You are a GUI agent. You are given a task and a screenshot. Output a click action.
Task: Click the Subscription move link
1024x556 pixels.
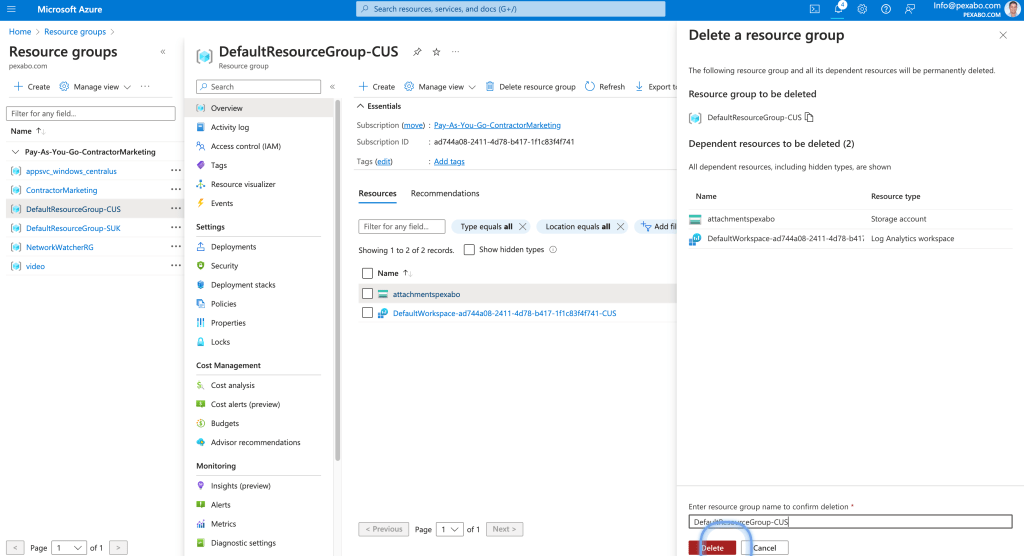click(413, 125)
